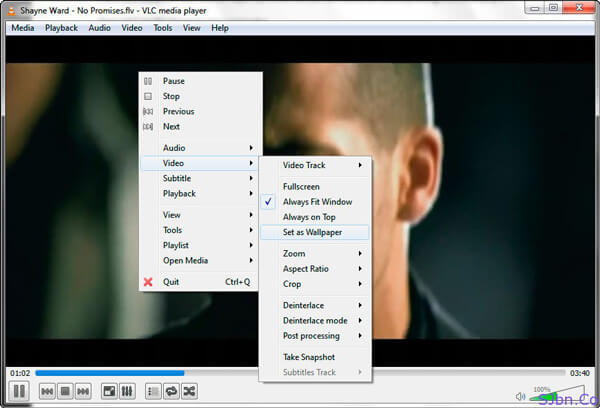Expand the Post processing submenu
Viewport: 600px width, 408px height.
click(x=315, y=336)
